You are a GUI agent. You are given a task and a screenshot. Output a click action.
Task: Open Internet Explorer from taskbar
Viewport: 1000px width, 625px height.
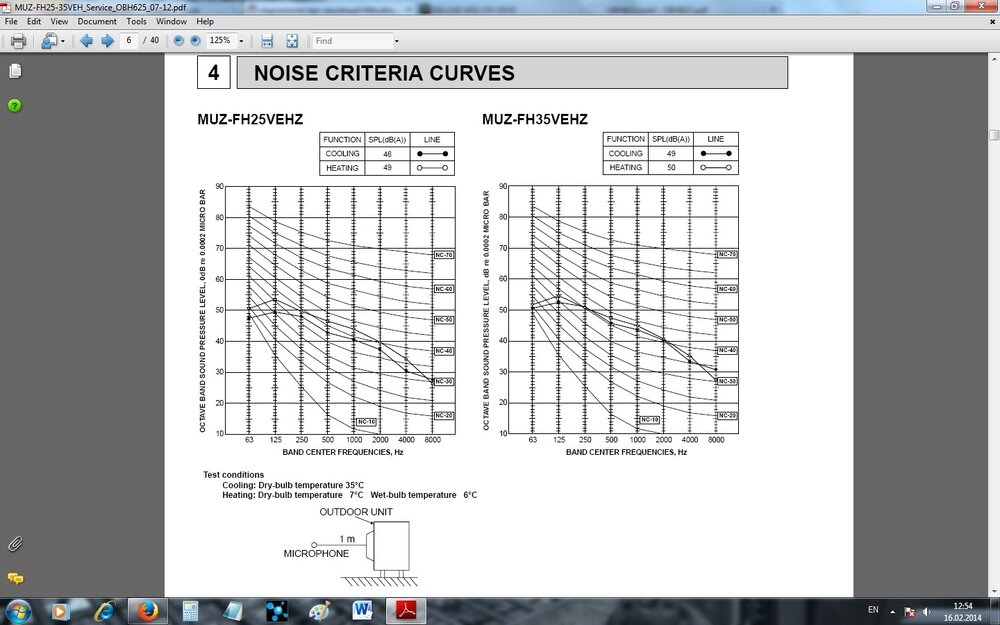(105, 612)
